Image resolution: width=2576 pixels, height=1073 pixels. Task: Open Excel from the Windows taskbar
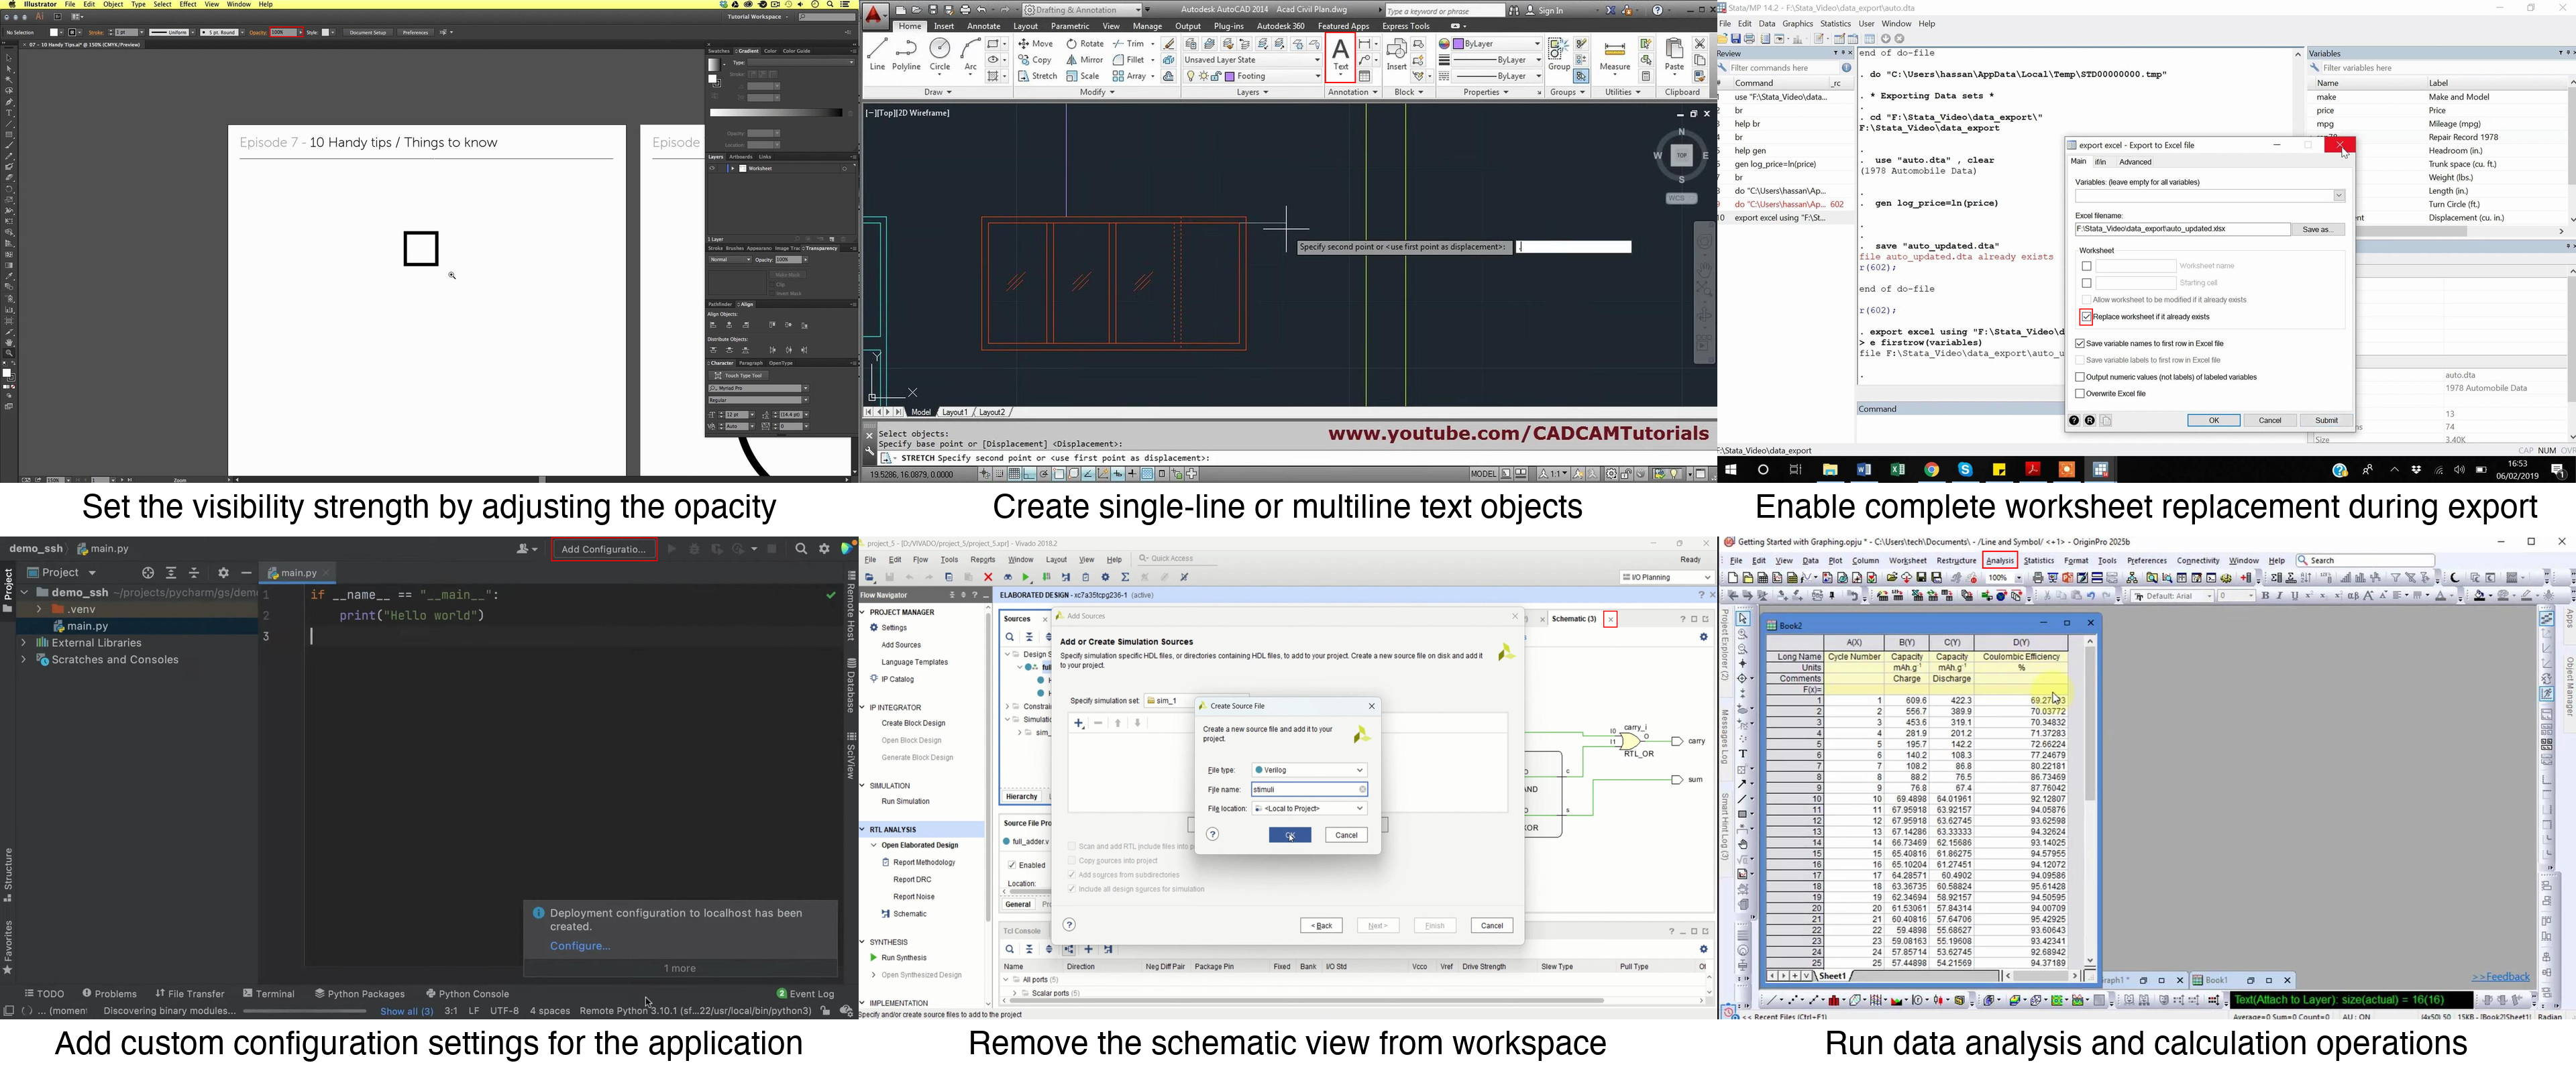(x=1897, y=470)
